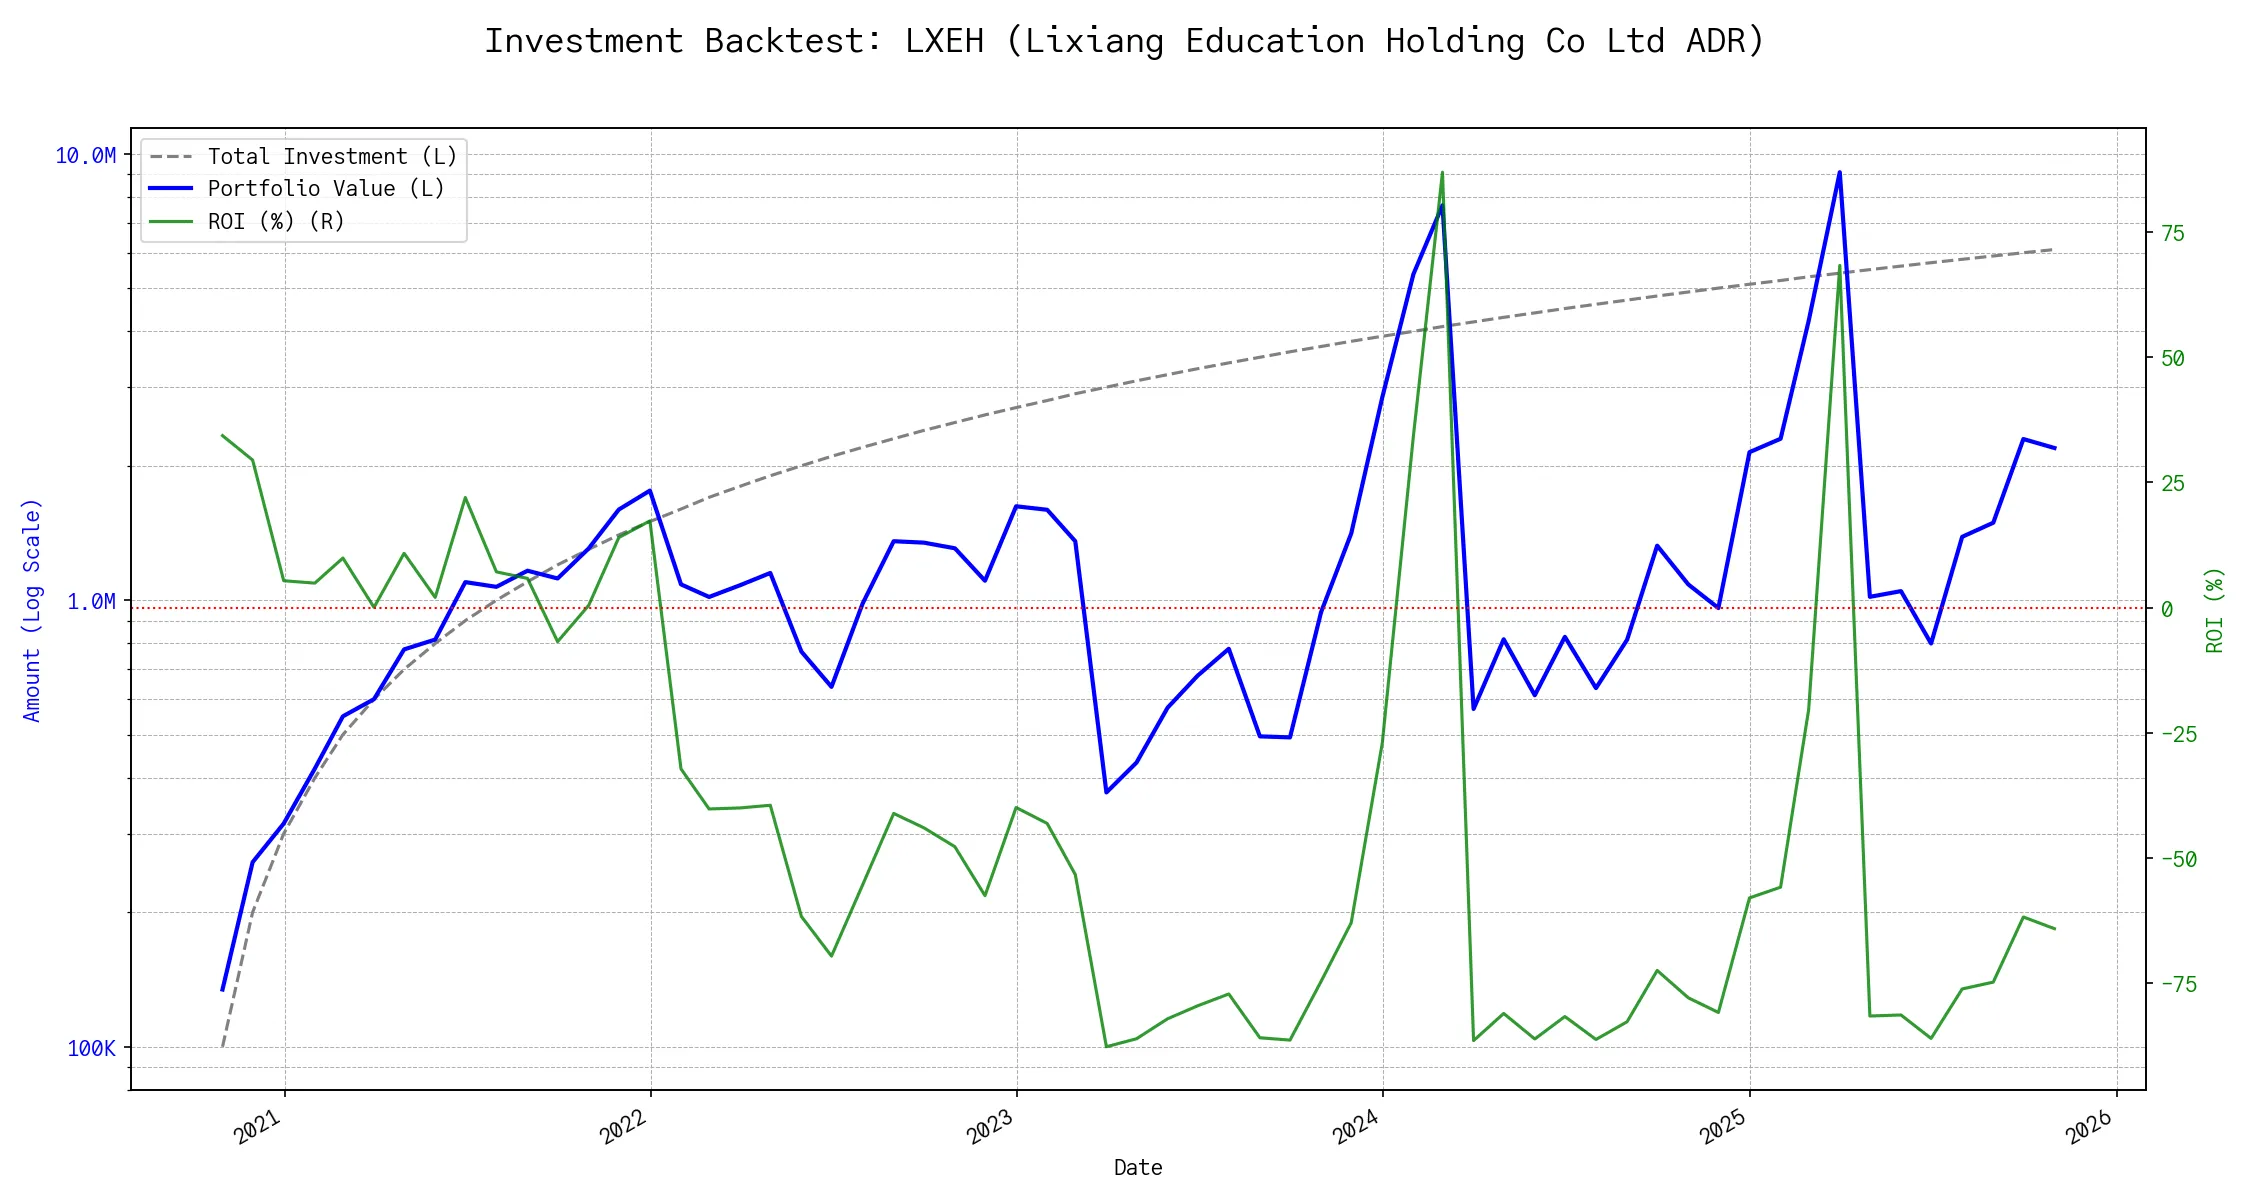The height and width of the screenshot is (1200, 2250).
Task: Click the 2021 x-axis tick label
Action: [x=258, y=1128]
